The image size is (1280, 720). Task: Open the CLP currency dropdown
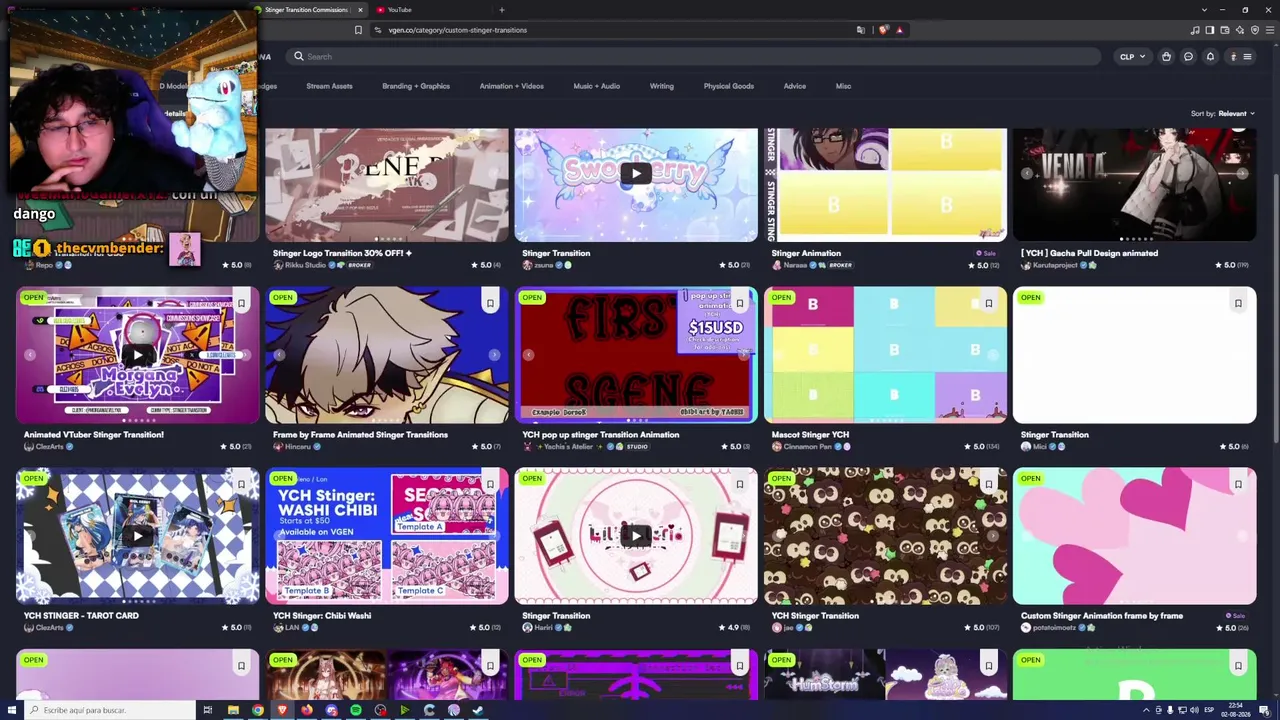(1132, 57)
